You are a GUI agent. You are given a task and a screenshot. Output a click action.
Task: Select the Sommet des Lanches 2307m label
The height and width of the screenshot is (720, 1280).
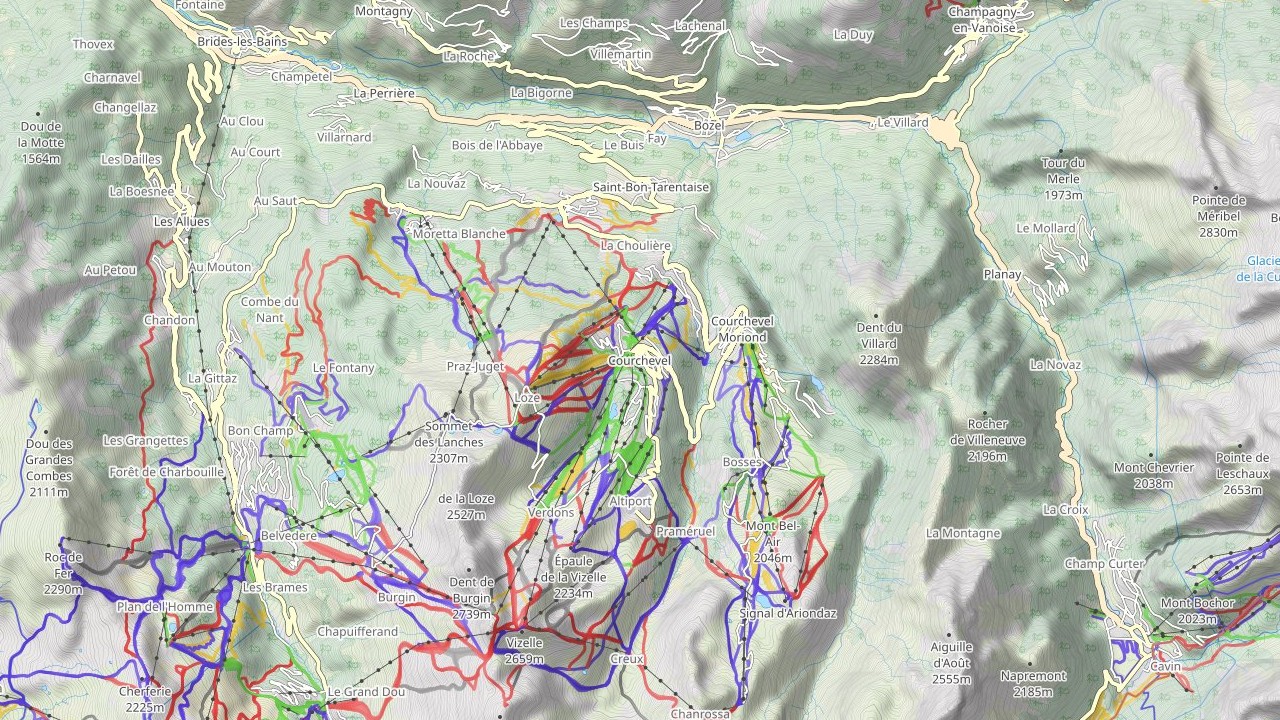coord(449,442)
